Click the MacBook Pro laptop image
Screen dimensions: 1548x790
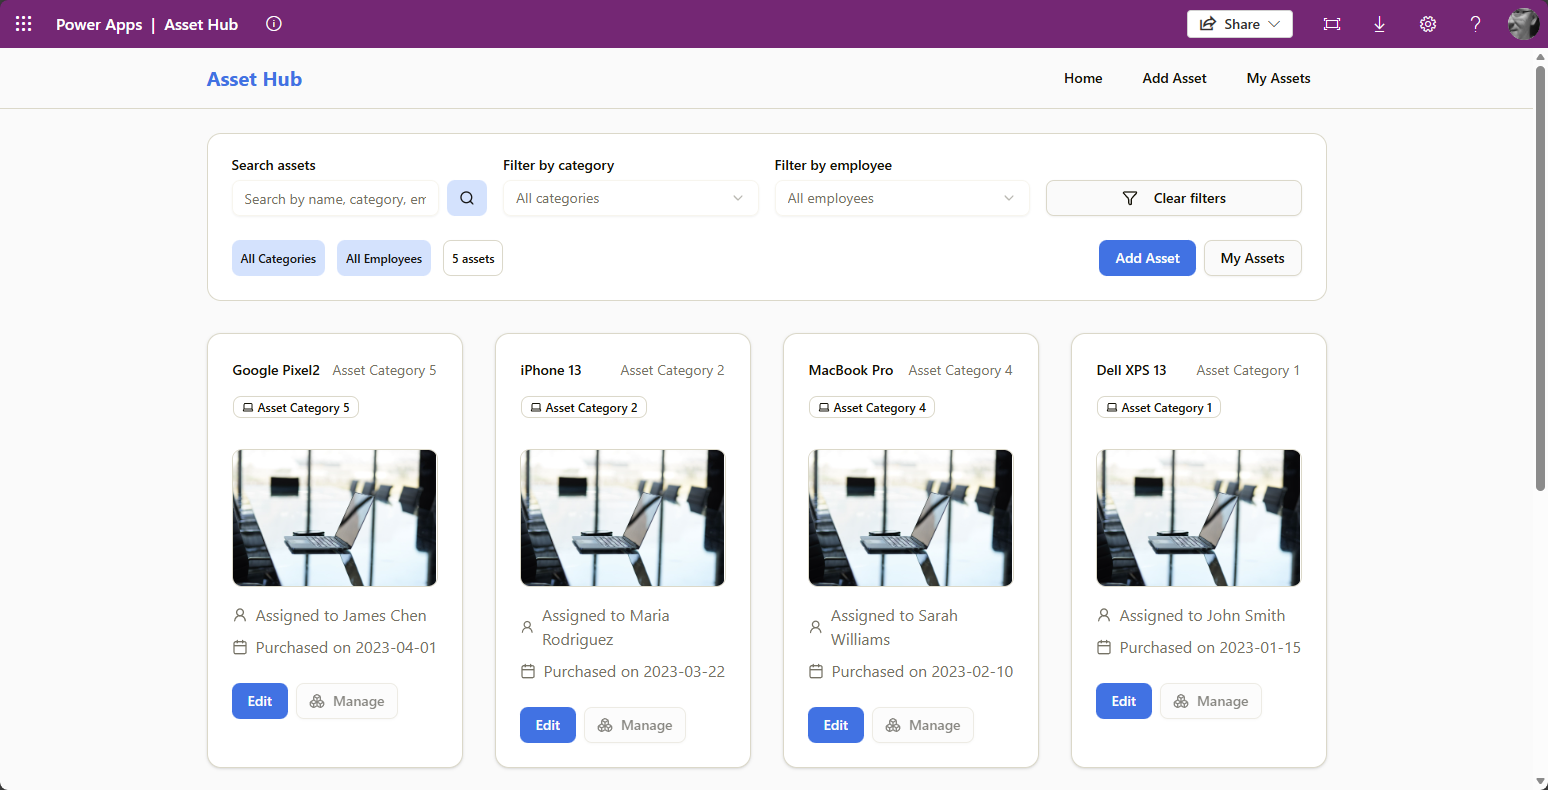[910, 517]
